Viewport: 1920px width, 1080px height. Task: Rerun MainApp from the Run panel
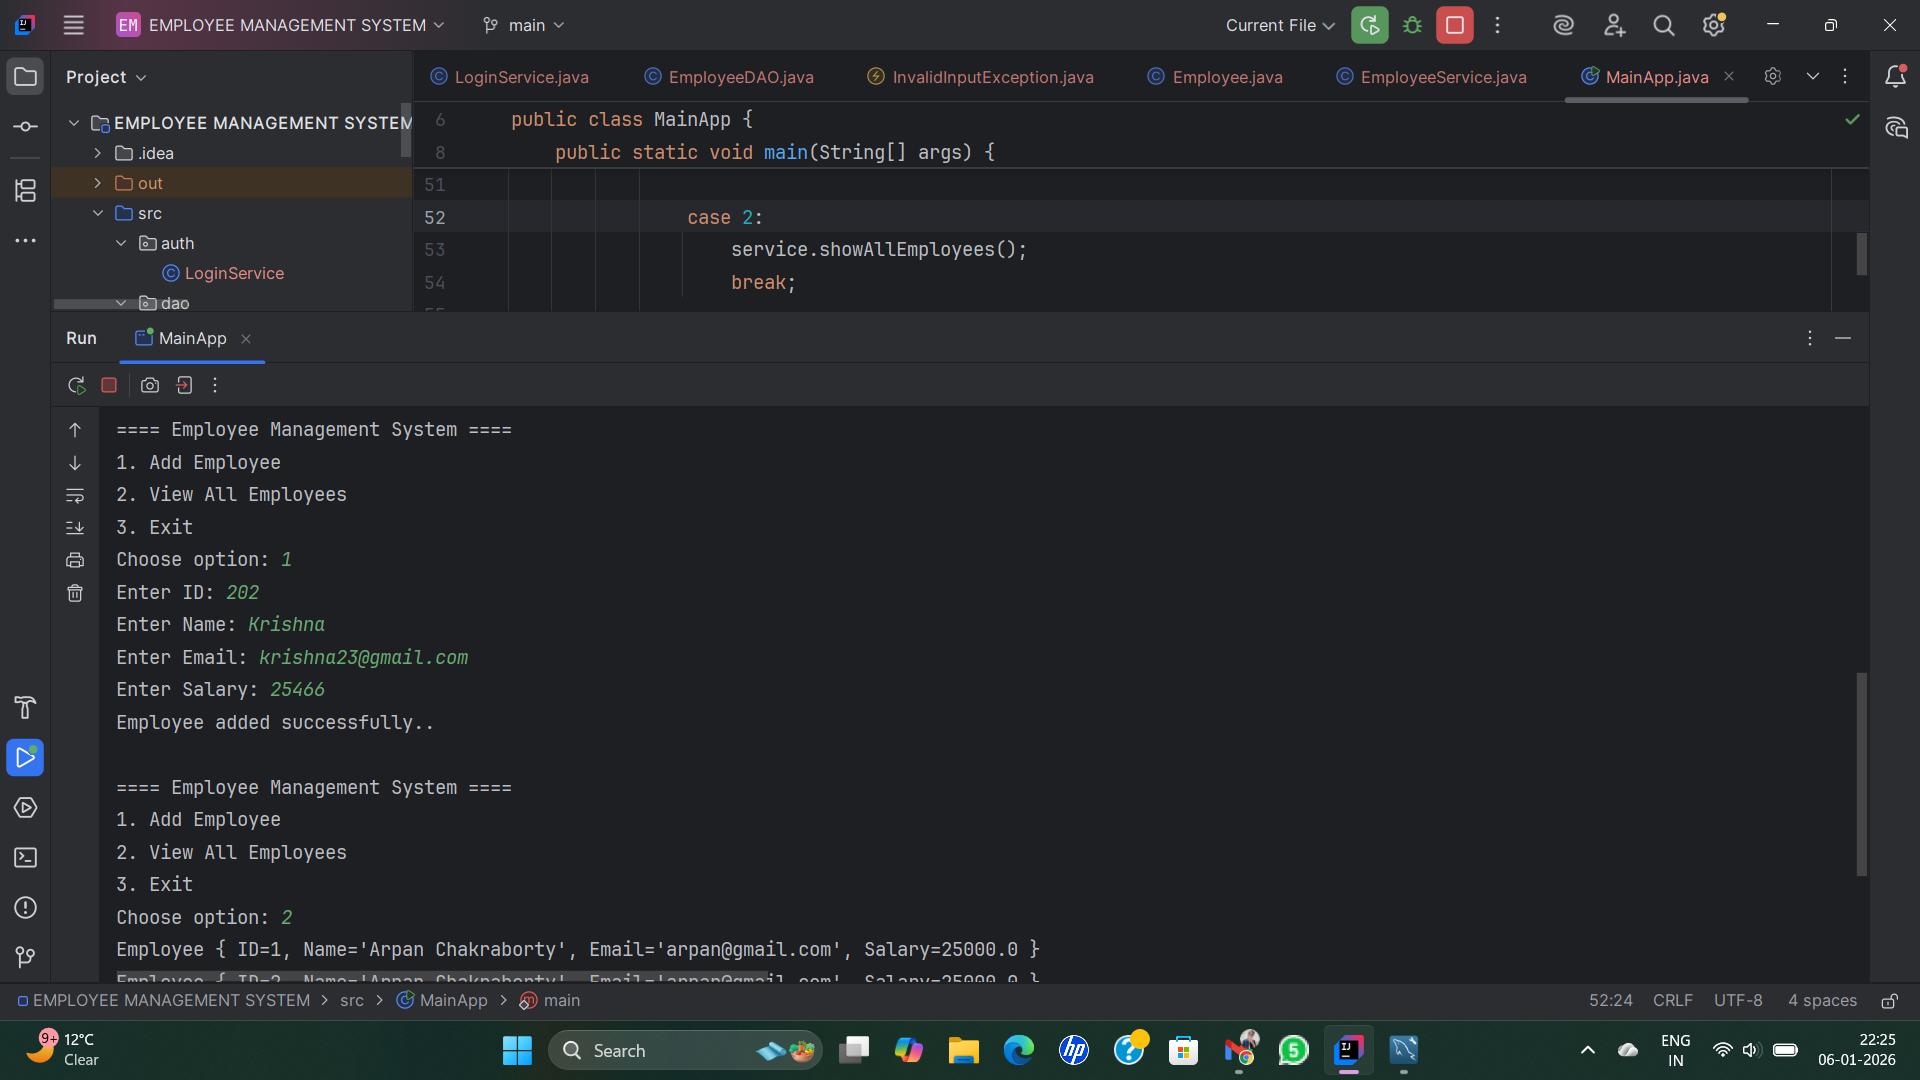tap(75, 385)
